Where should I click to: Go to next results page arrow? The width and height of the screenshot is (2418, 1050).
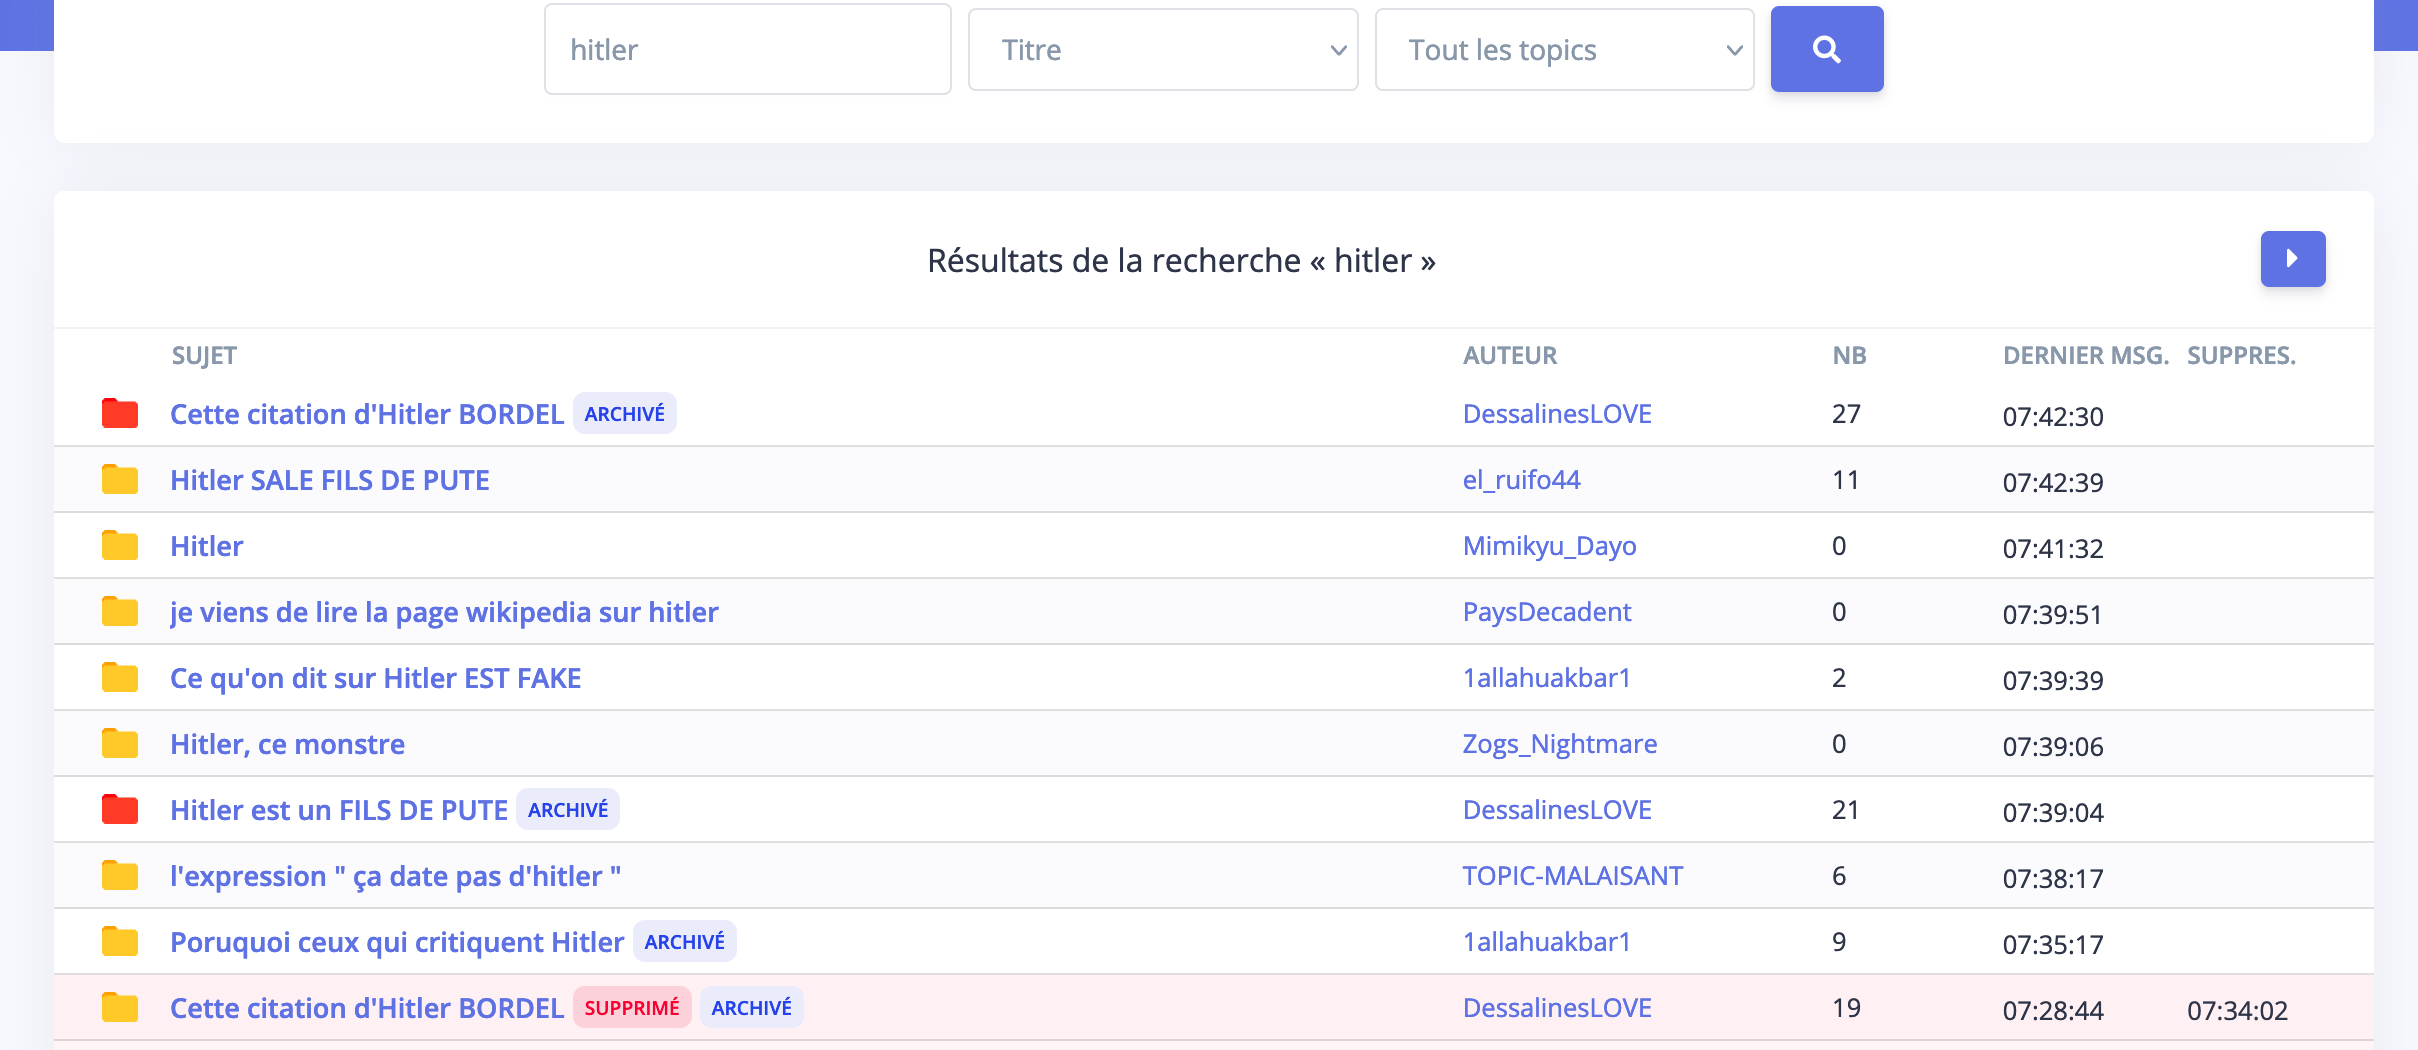(x=2293, y=259)
